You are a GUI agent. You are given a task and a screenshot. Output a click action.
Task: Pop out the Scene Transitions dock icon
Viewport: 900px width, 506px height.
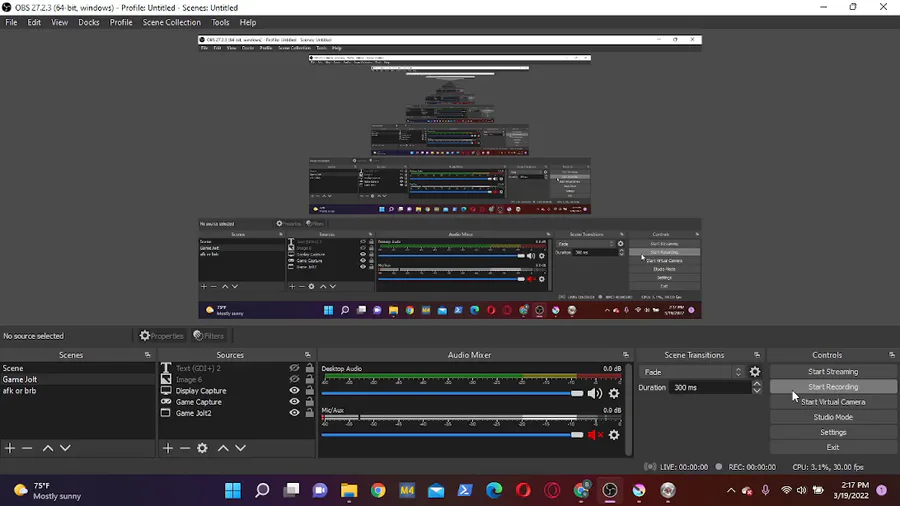click(x=757, y=355)
